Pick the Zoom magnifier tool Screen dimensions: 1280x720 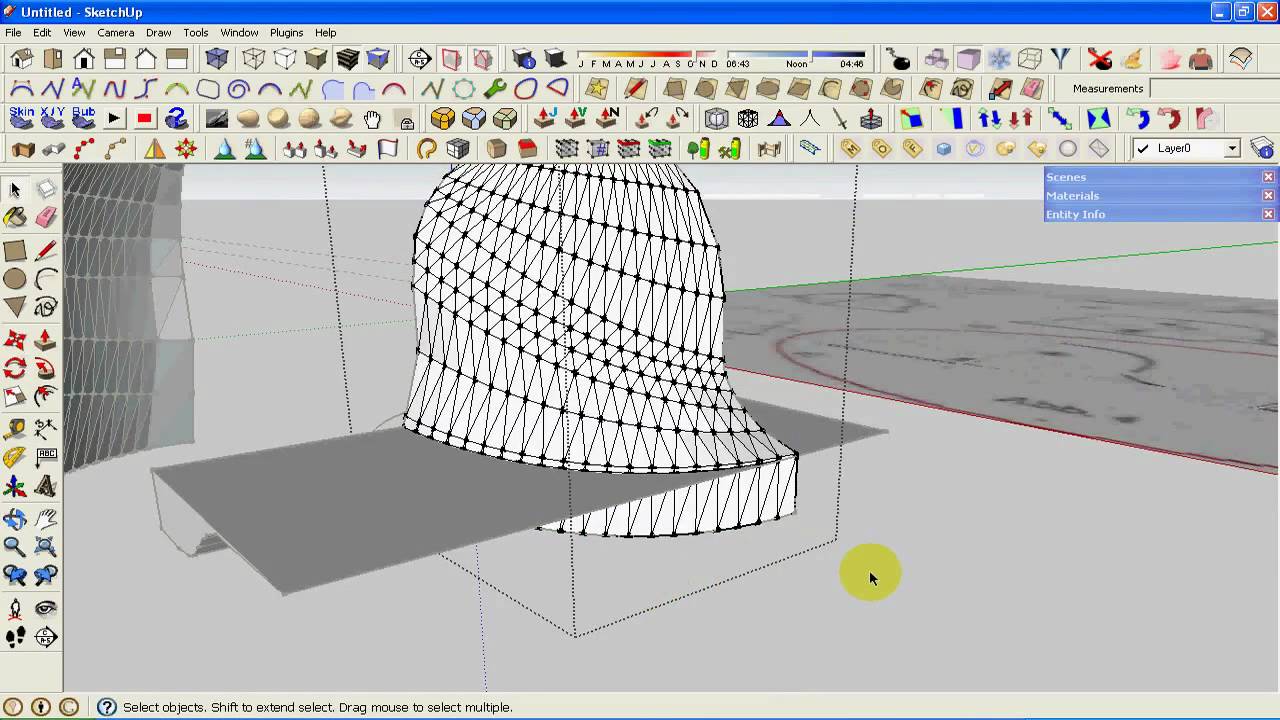(15, 547)
